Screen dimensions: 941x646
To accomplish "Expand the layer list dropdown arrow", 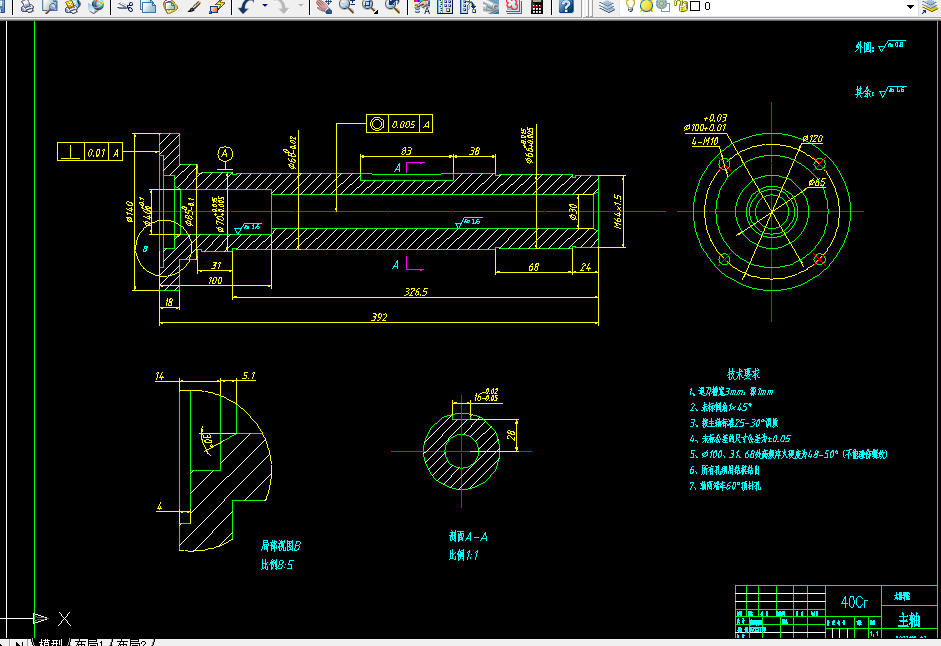I will tap(910, 7).
